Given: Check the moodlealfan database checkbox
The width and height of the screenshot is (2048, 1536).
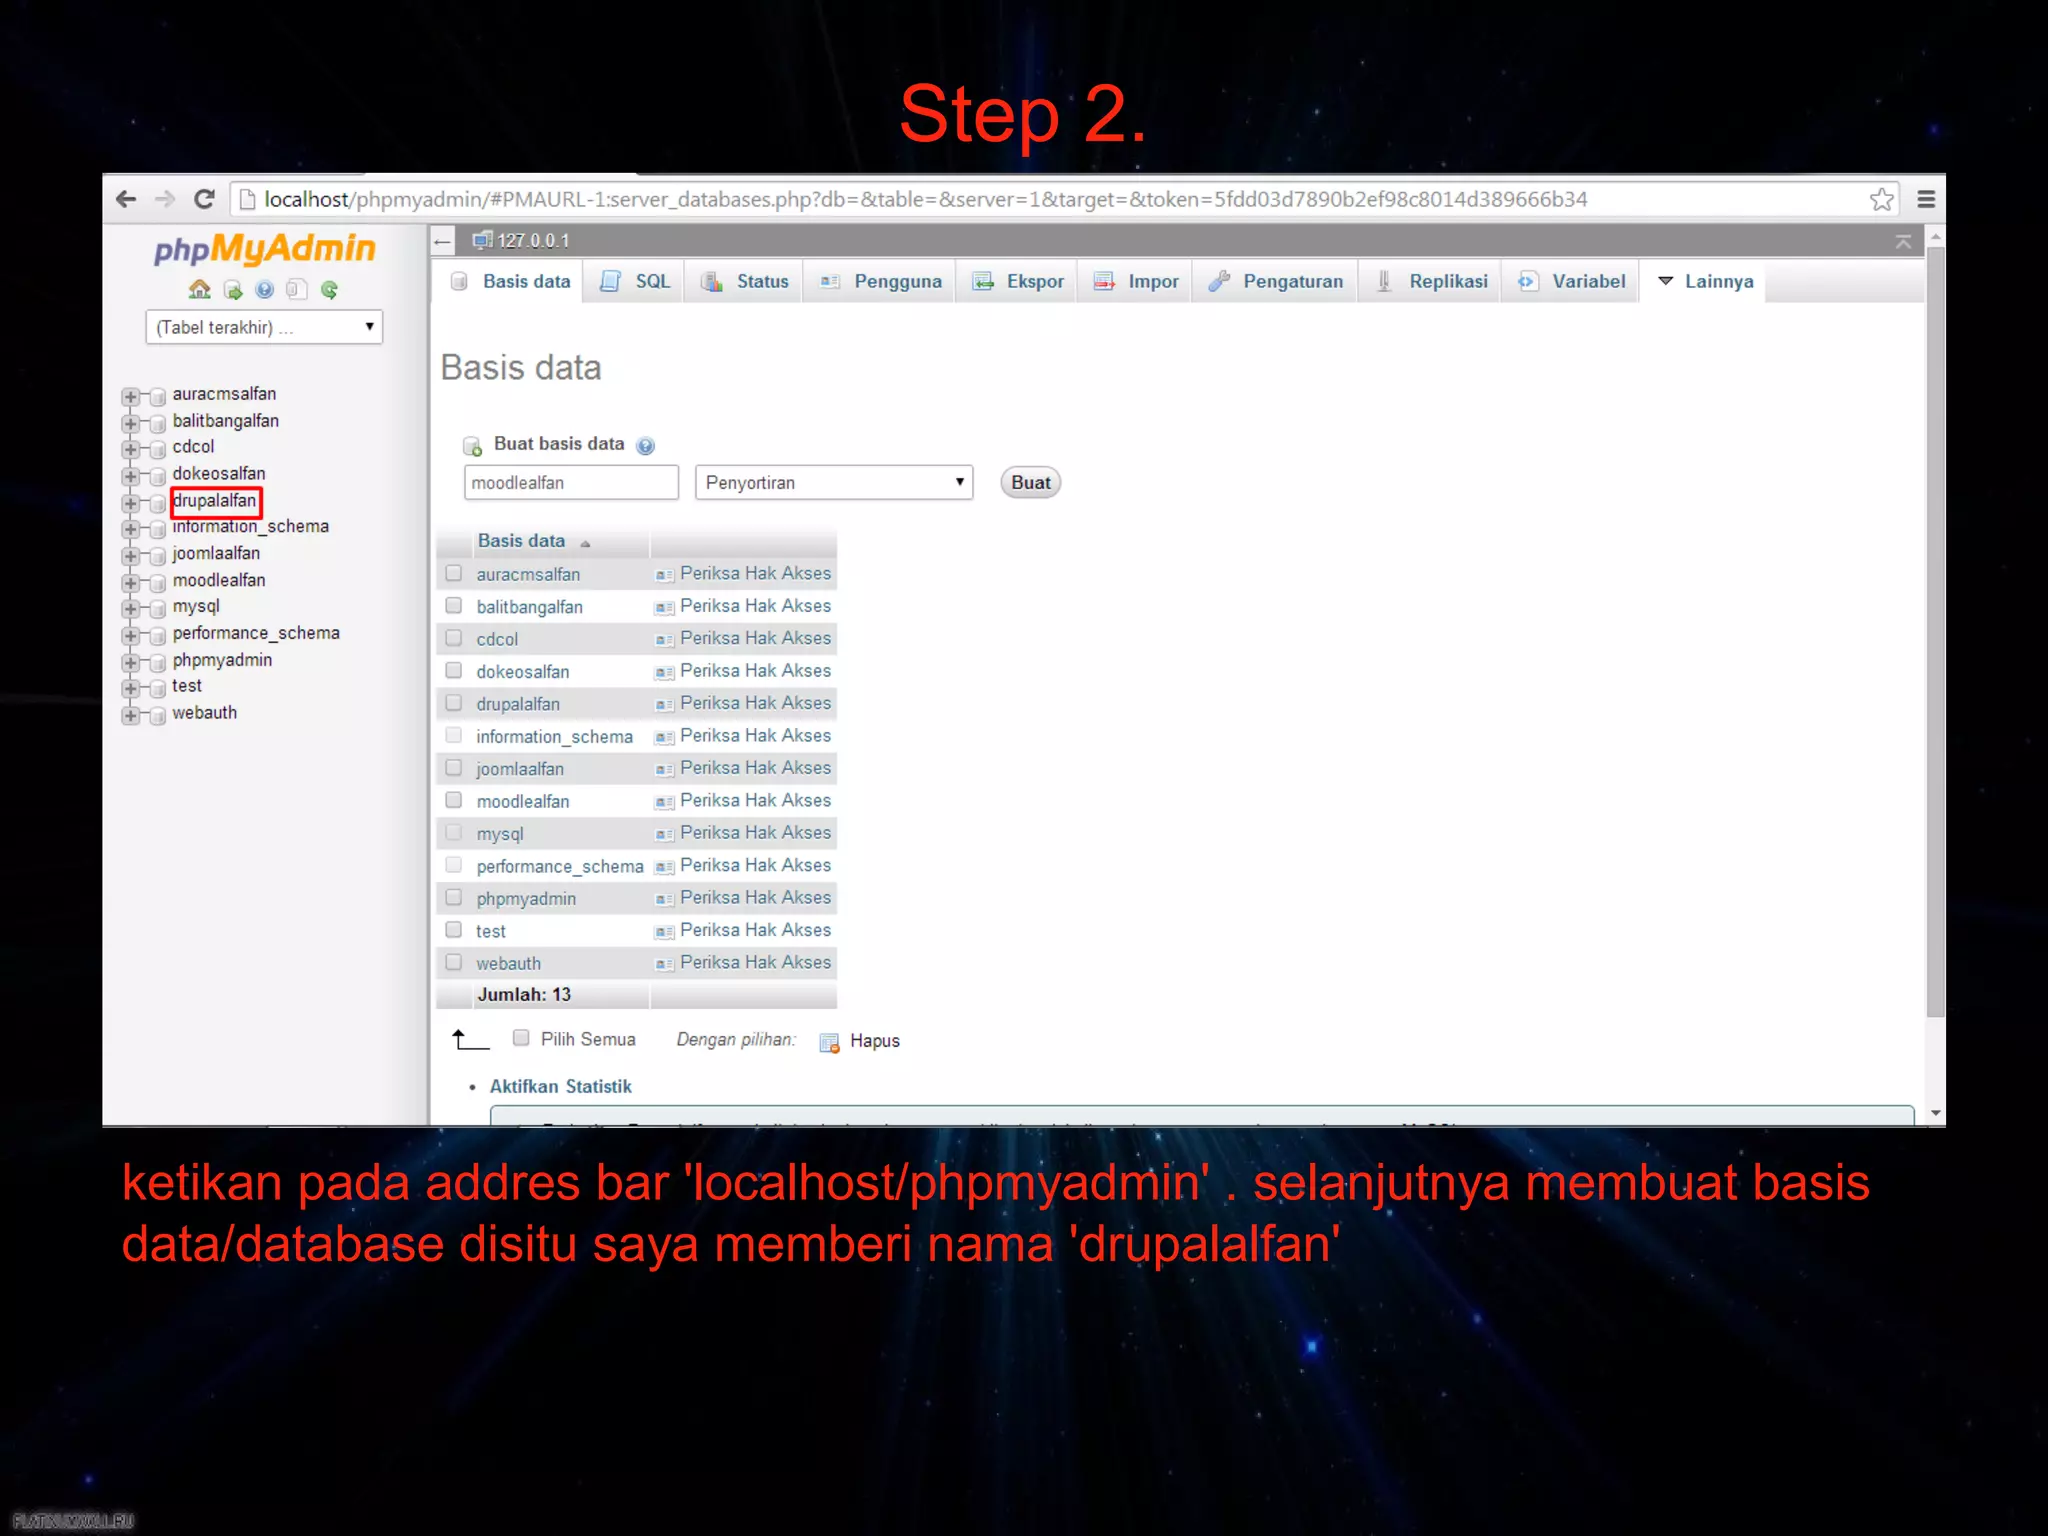Looking at the screenshot, I should point(454,800).
